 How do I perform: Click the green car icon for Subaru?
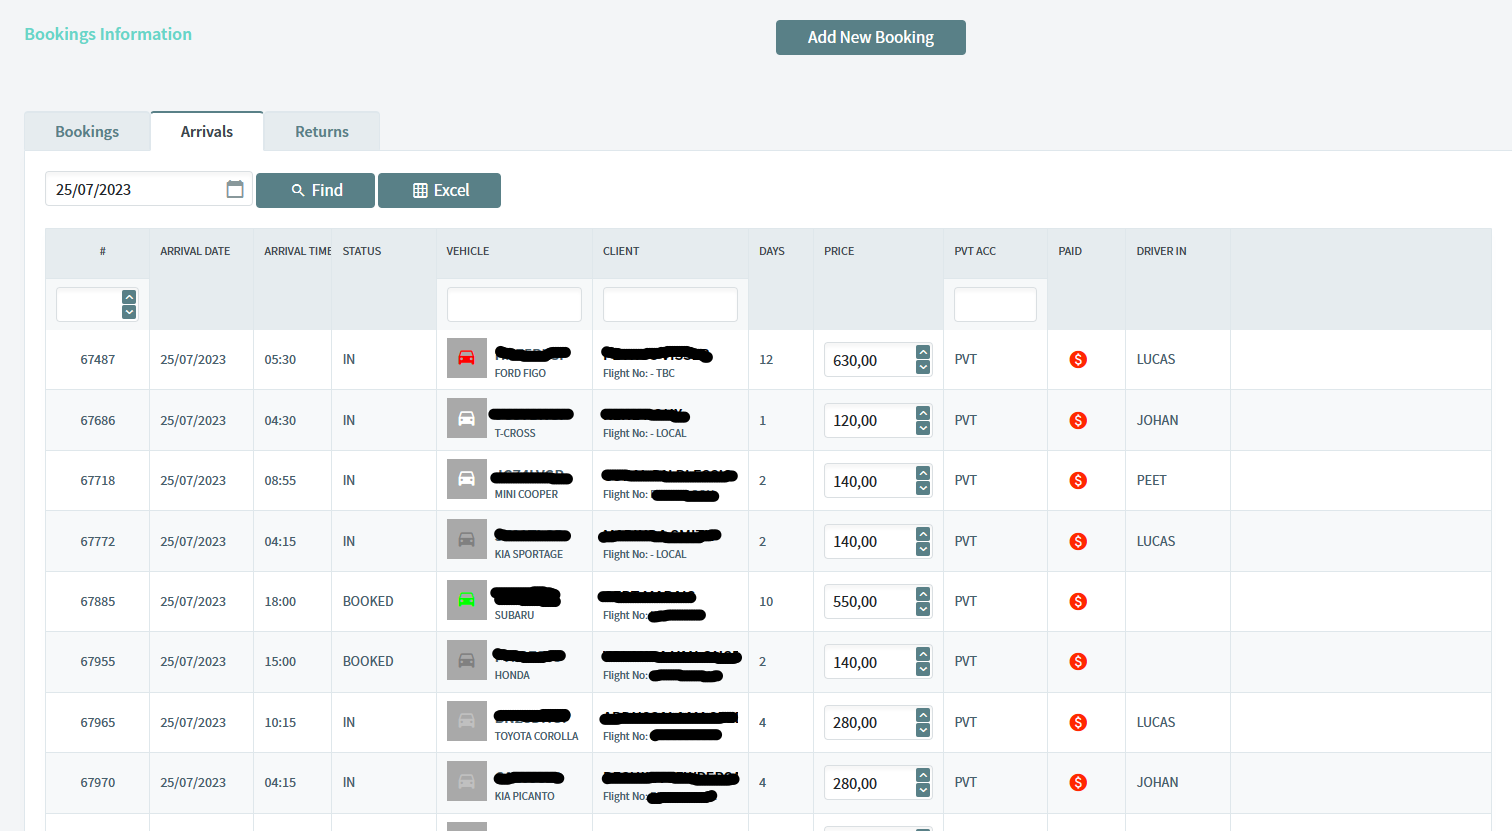click(466, 600)
